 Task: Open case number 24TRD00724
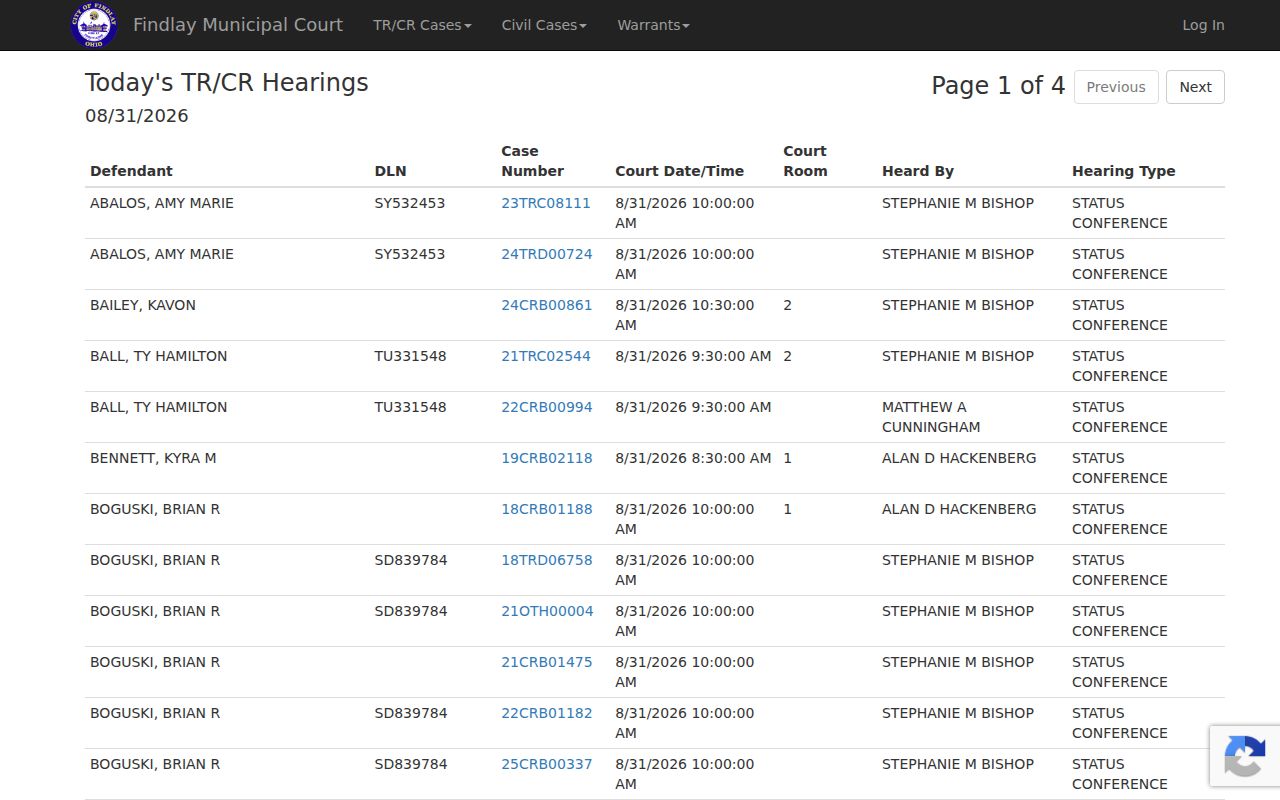[547, 254]
